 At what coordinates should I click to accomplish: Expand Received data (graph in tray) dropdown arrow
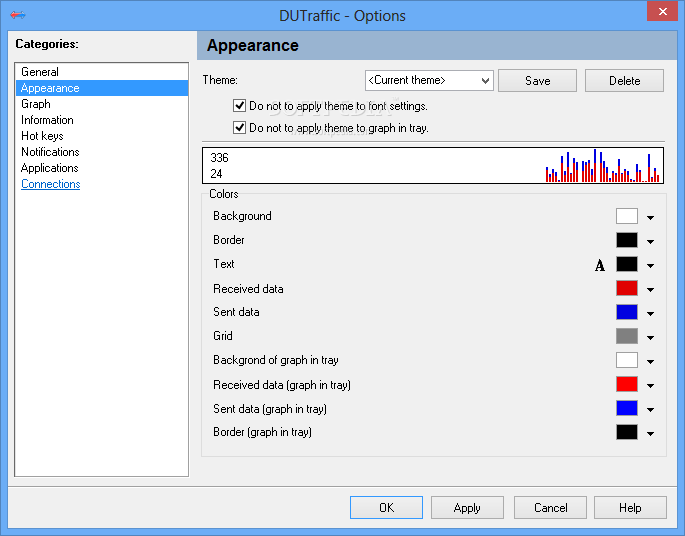[650, 385]
